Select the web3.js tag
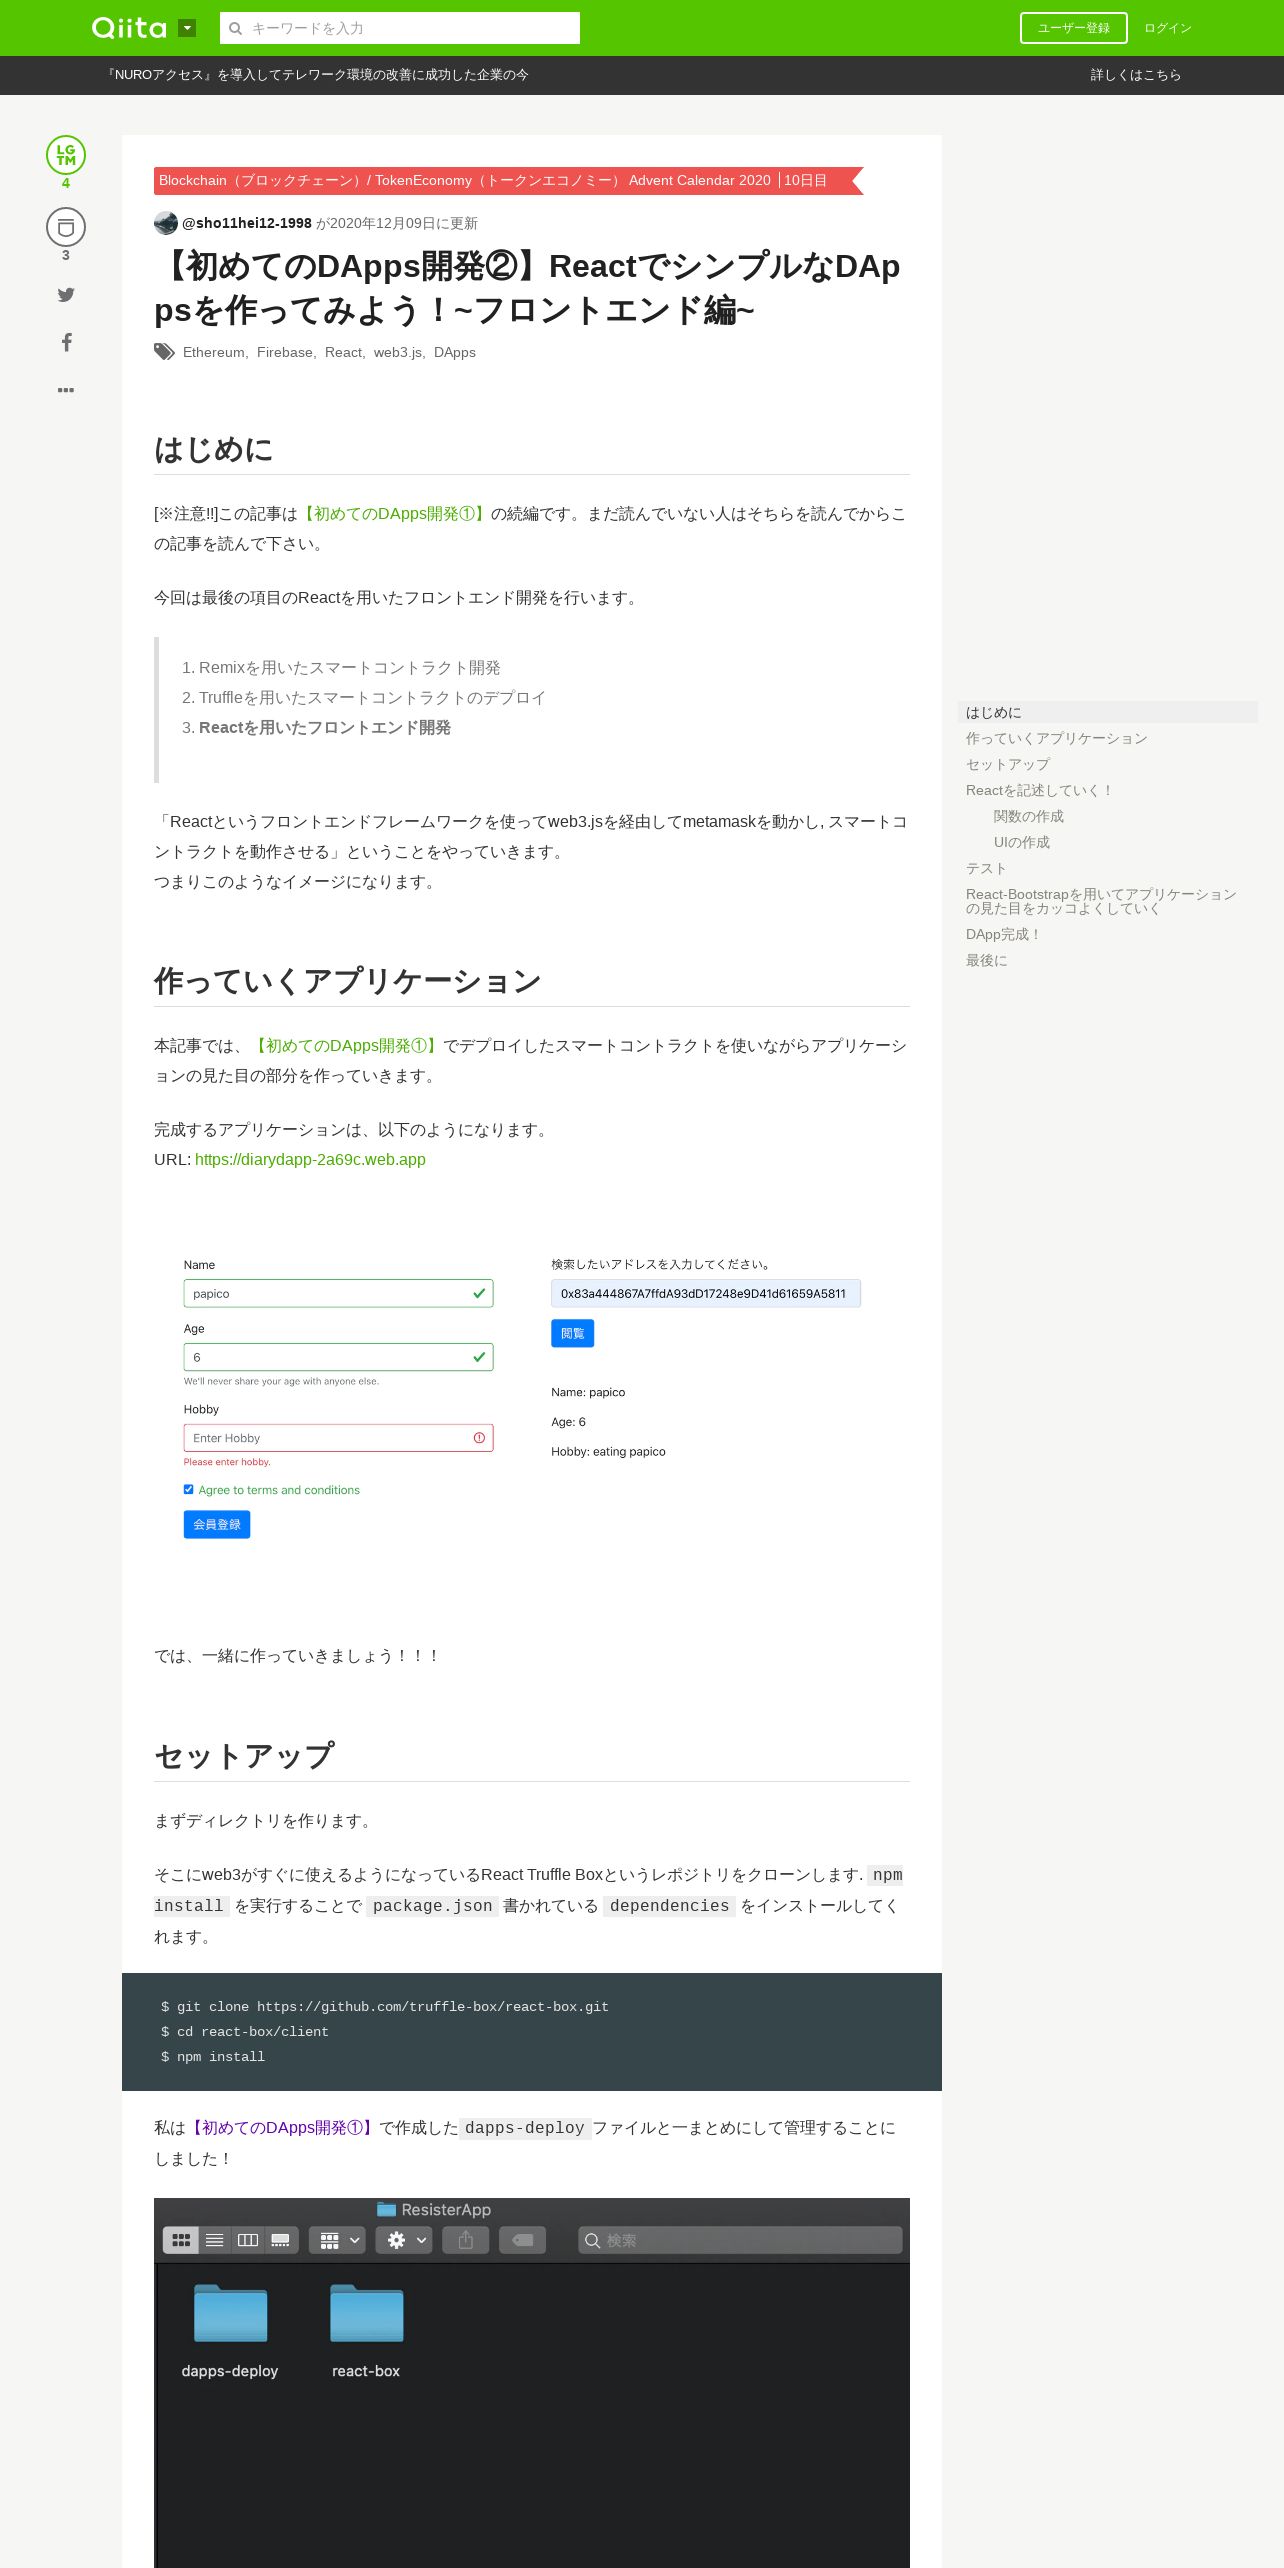Image resolution: width=1284 pixels, height=2568 pixels. (397, 352)
